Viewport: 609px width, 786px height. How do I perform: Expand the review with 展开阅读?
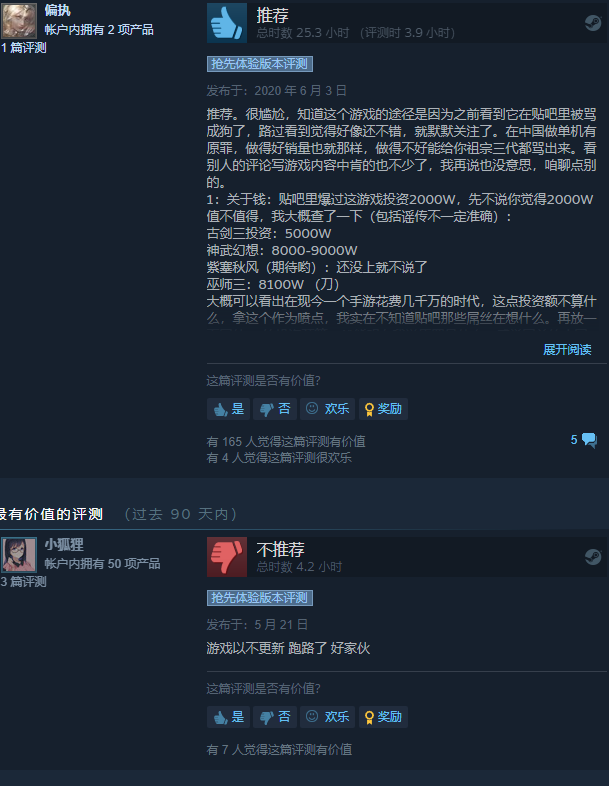pyautogui.click(x=567, y=349)
